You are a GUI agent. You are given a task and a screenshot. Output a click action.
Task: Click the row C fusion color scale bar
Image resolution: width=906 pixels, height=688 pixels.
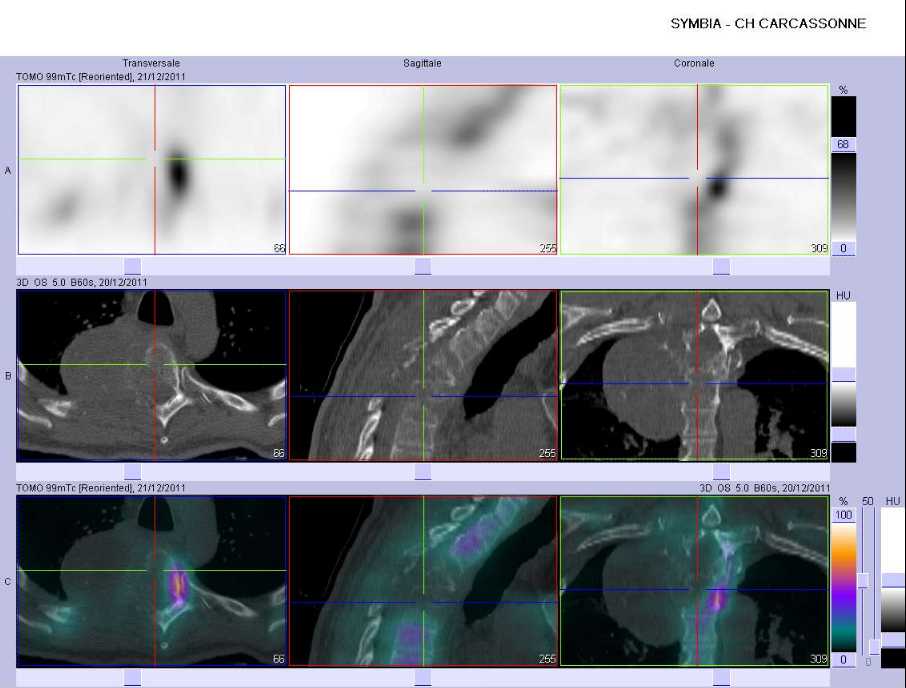pyautogui.click(x=843, y=587)
